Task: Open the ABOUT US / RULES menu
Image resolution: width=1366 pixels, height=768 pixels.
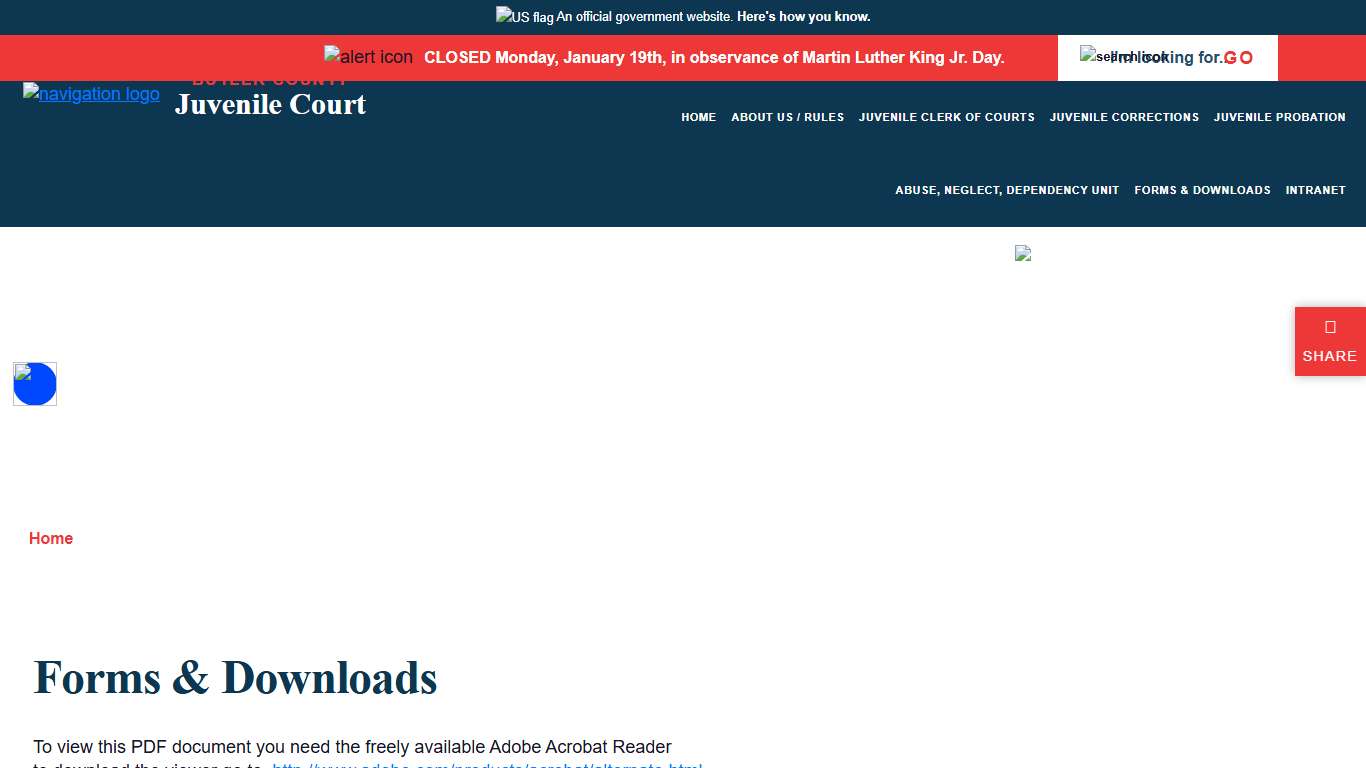Action: (787, 117)
